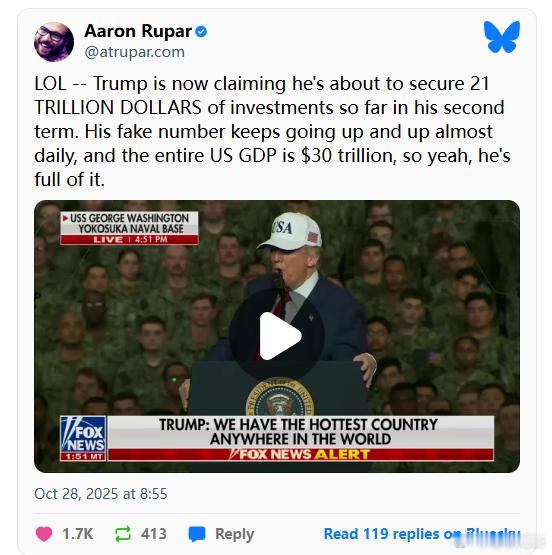552x555 pixels.
Task: Click the blue verified checkmark badge
Action: tap(201, 32)
